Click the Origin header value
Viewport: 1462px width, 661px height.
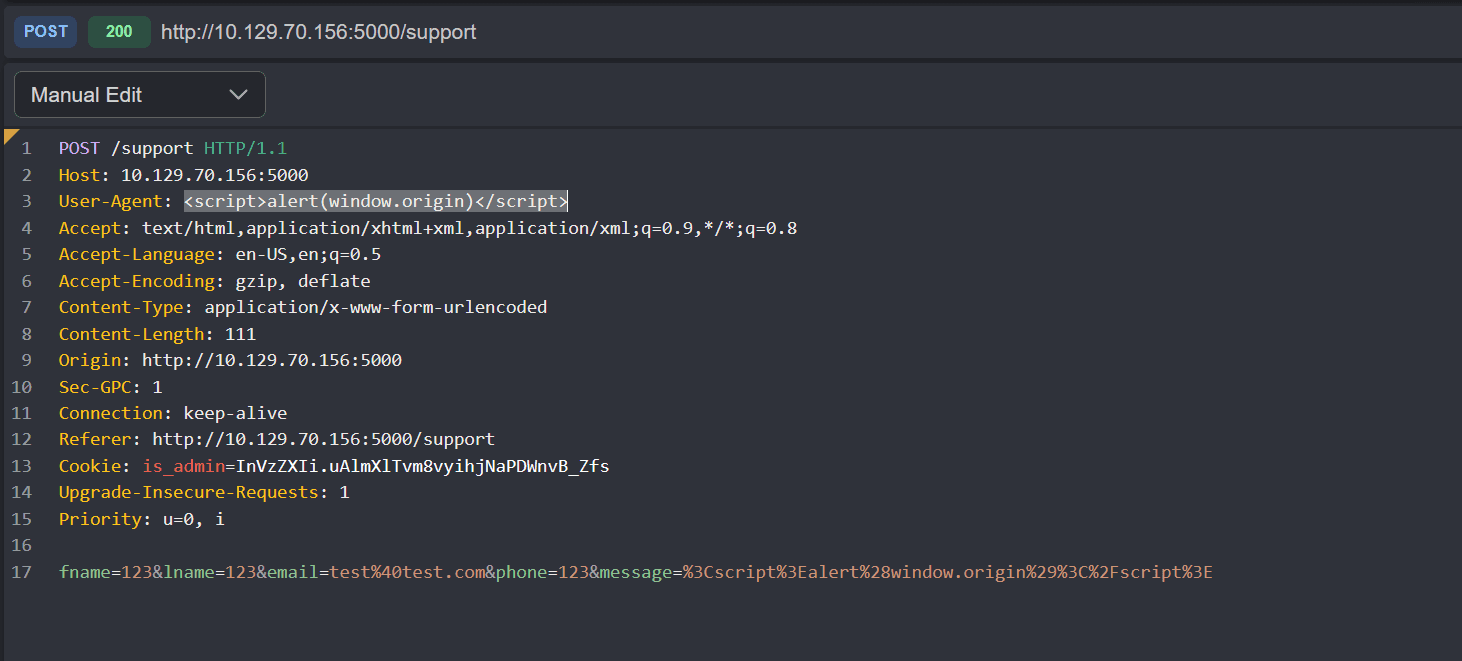[x=272, y=359]
